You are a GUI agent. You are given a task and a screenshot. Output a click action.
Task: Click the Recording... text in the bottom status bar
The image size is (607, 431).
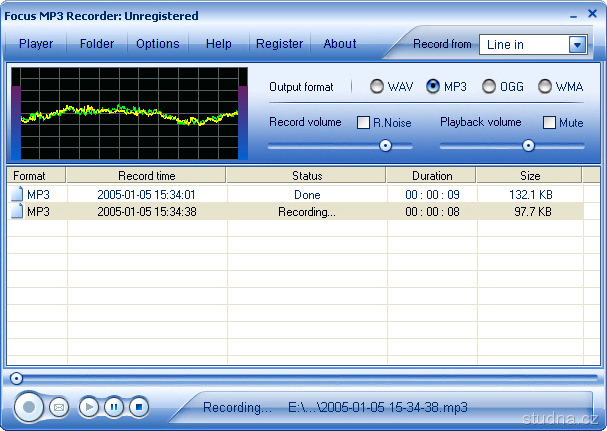tap(237, 407)
